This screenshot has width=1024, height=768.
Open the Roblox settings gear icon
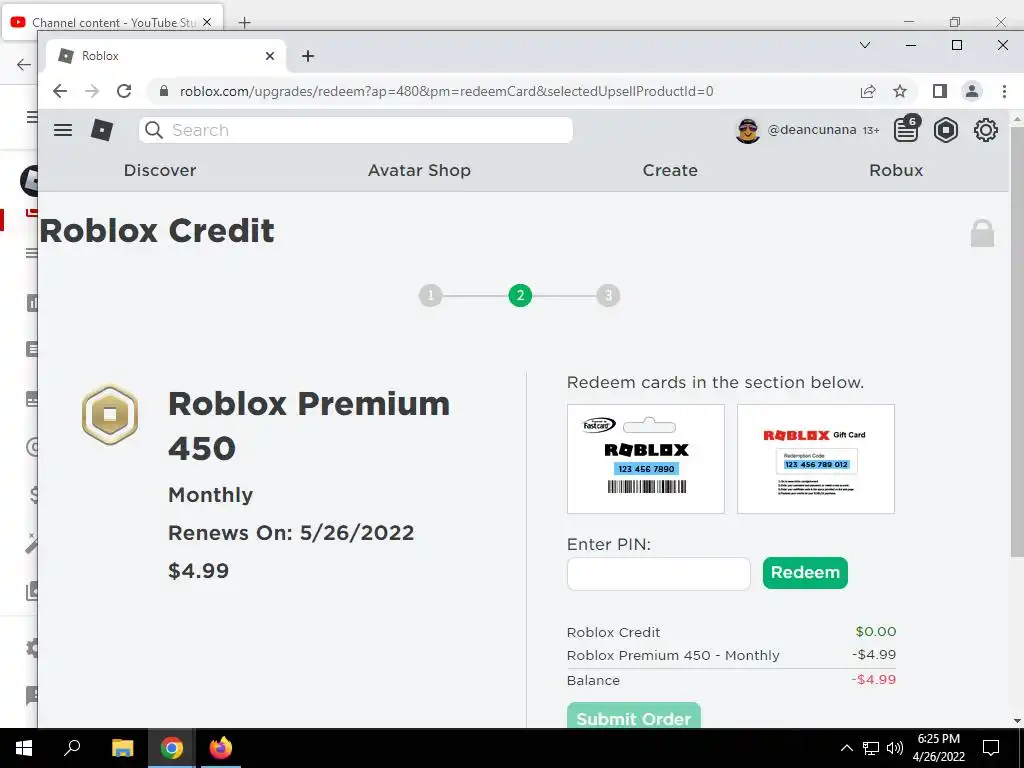[x=985, y=130]
